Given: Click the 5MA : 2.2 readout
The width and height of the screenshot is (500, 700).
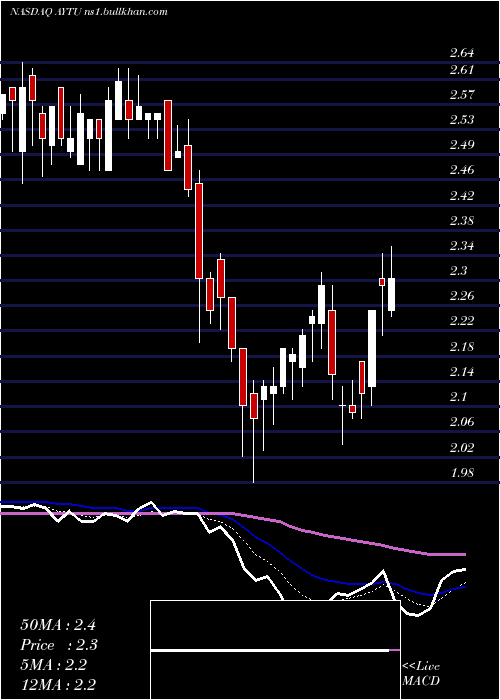Looking at the screenshot, I should (x=54, y=665).
